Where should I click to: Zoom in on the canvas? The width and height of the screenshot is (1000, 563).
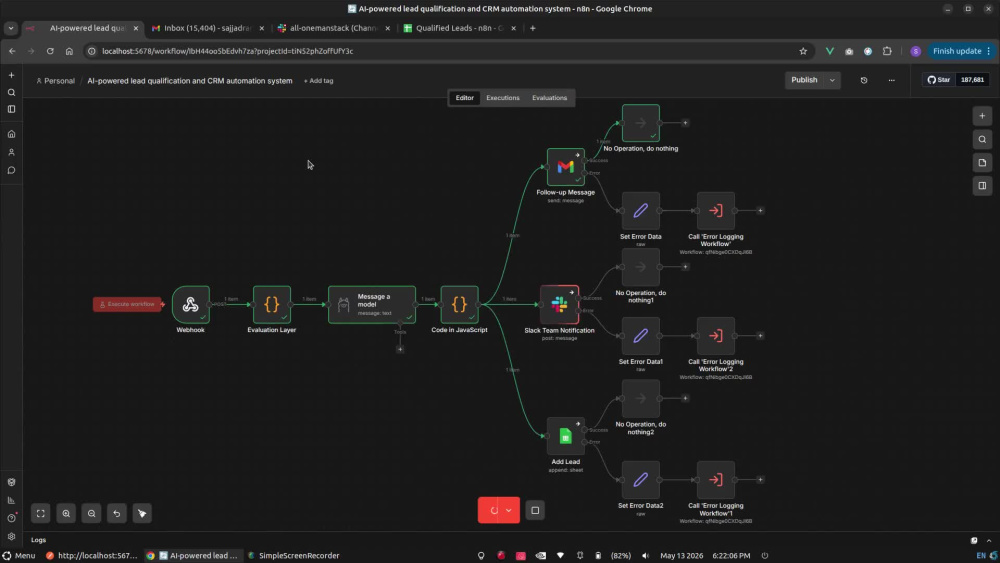[x=66, y=513]
